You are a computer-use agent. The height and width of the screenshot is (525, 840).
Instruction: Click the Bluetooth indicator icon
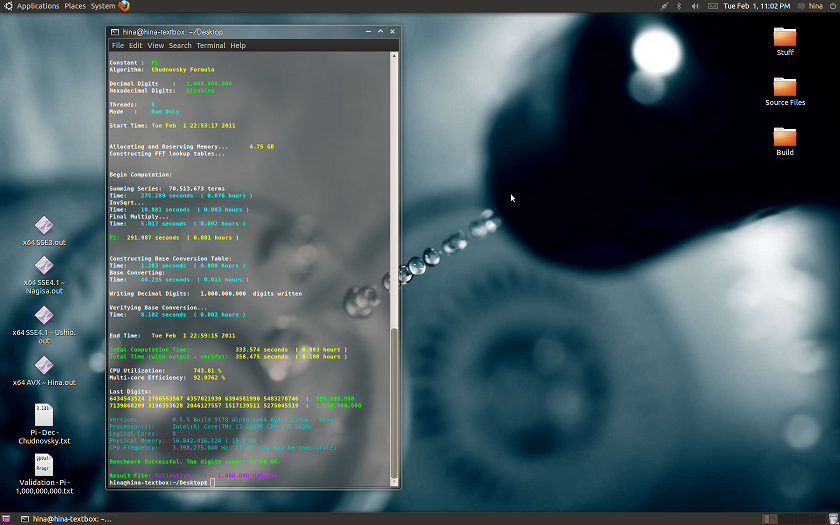(679, 6)
